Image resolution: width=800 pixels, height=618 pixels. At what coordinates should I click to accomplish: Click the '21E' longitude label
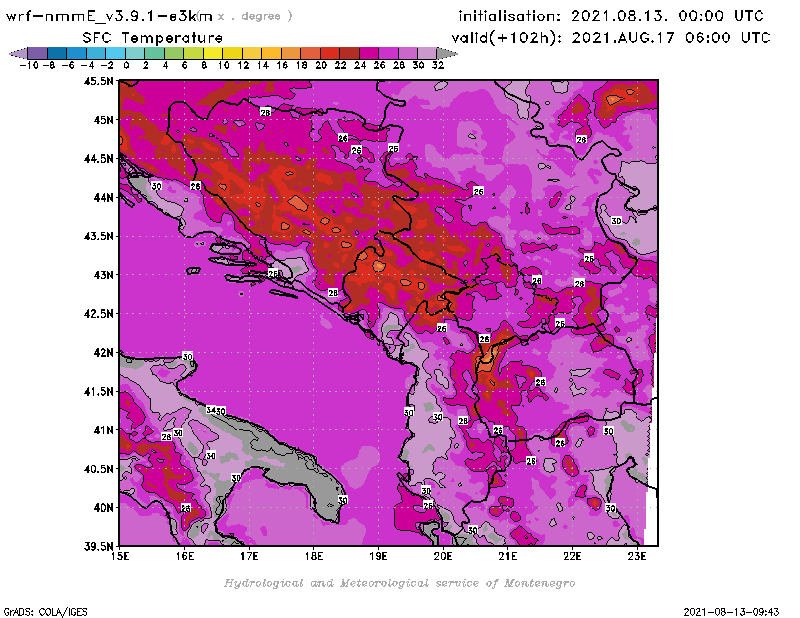[x=508, y=556]
